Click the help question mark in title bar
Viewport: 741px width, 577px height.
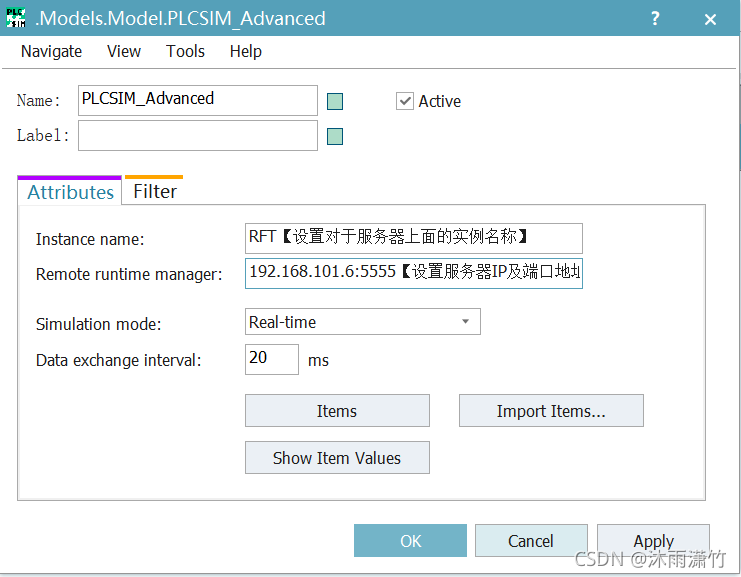(x=655, y=19)
